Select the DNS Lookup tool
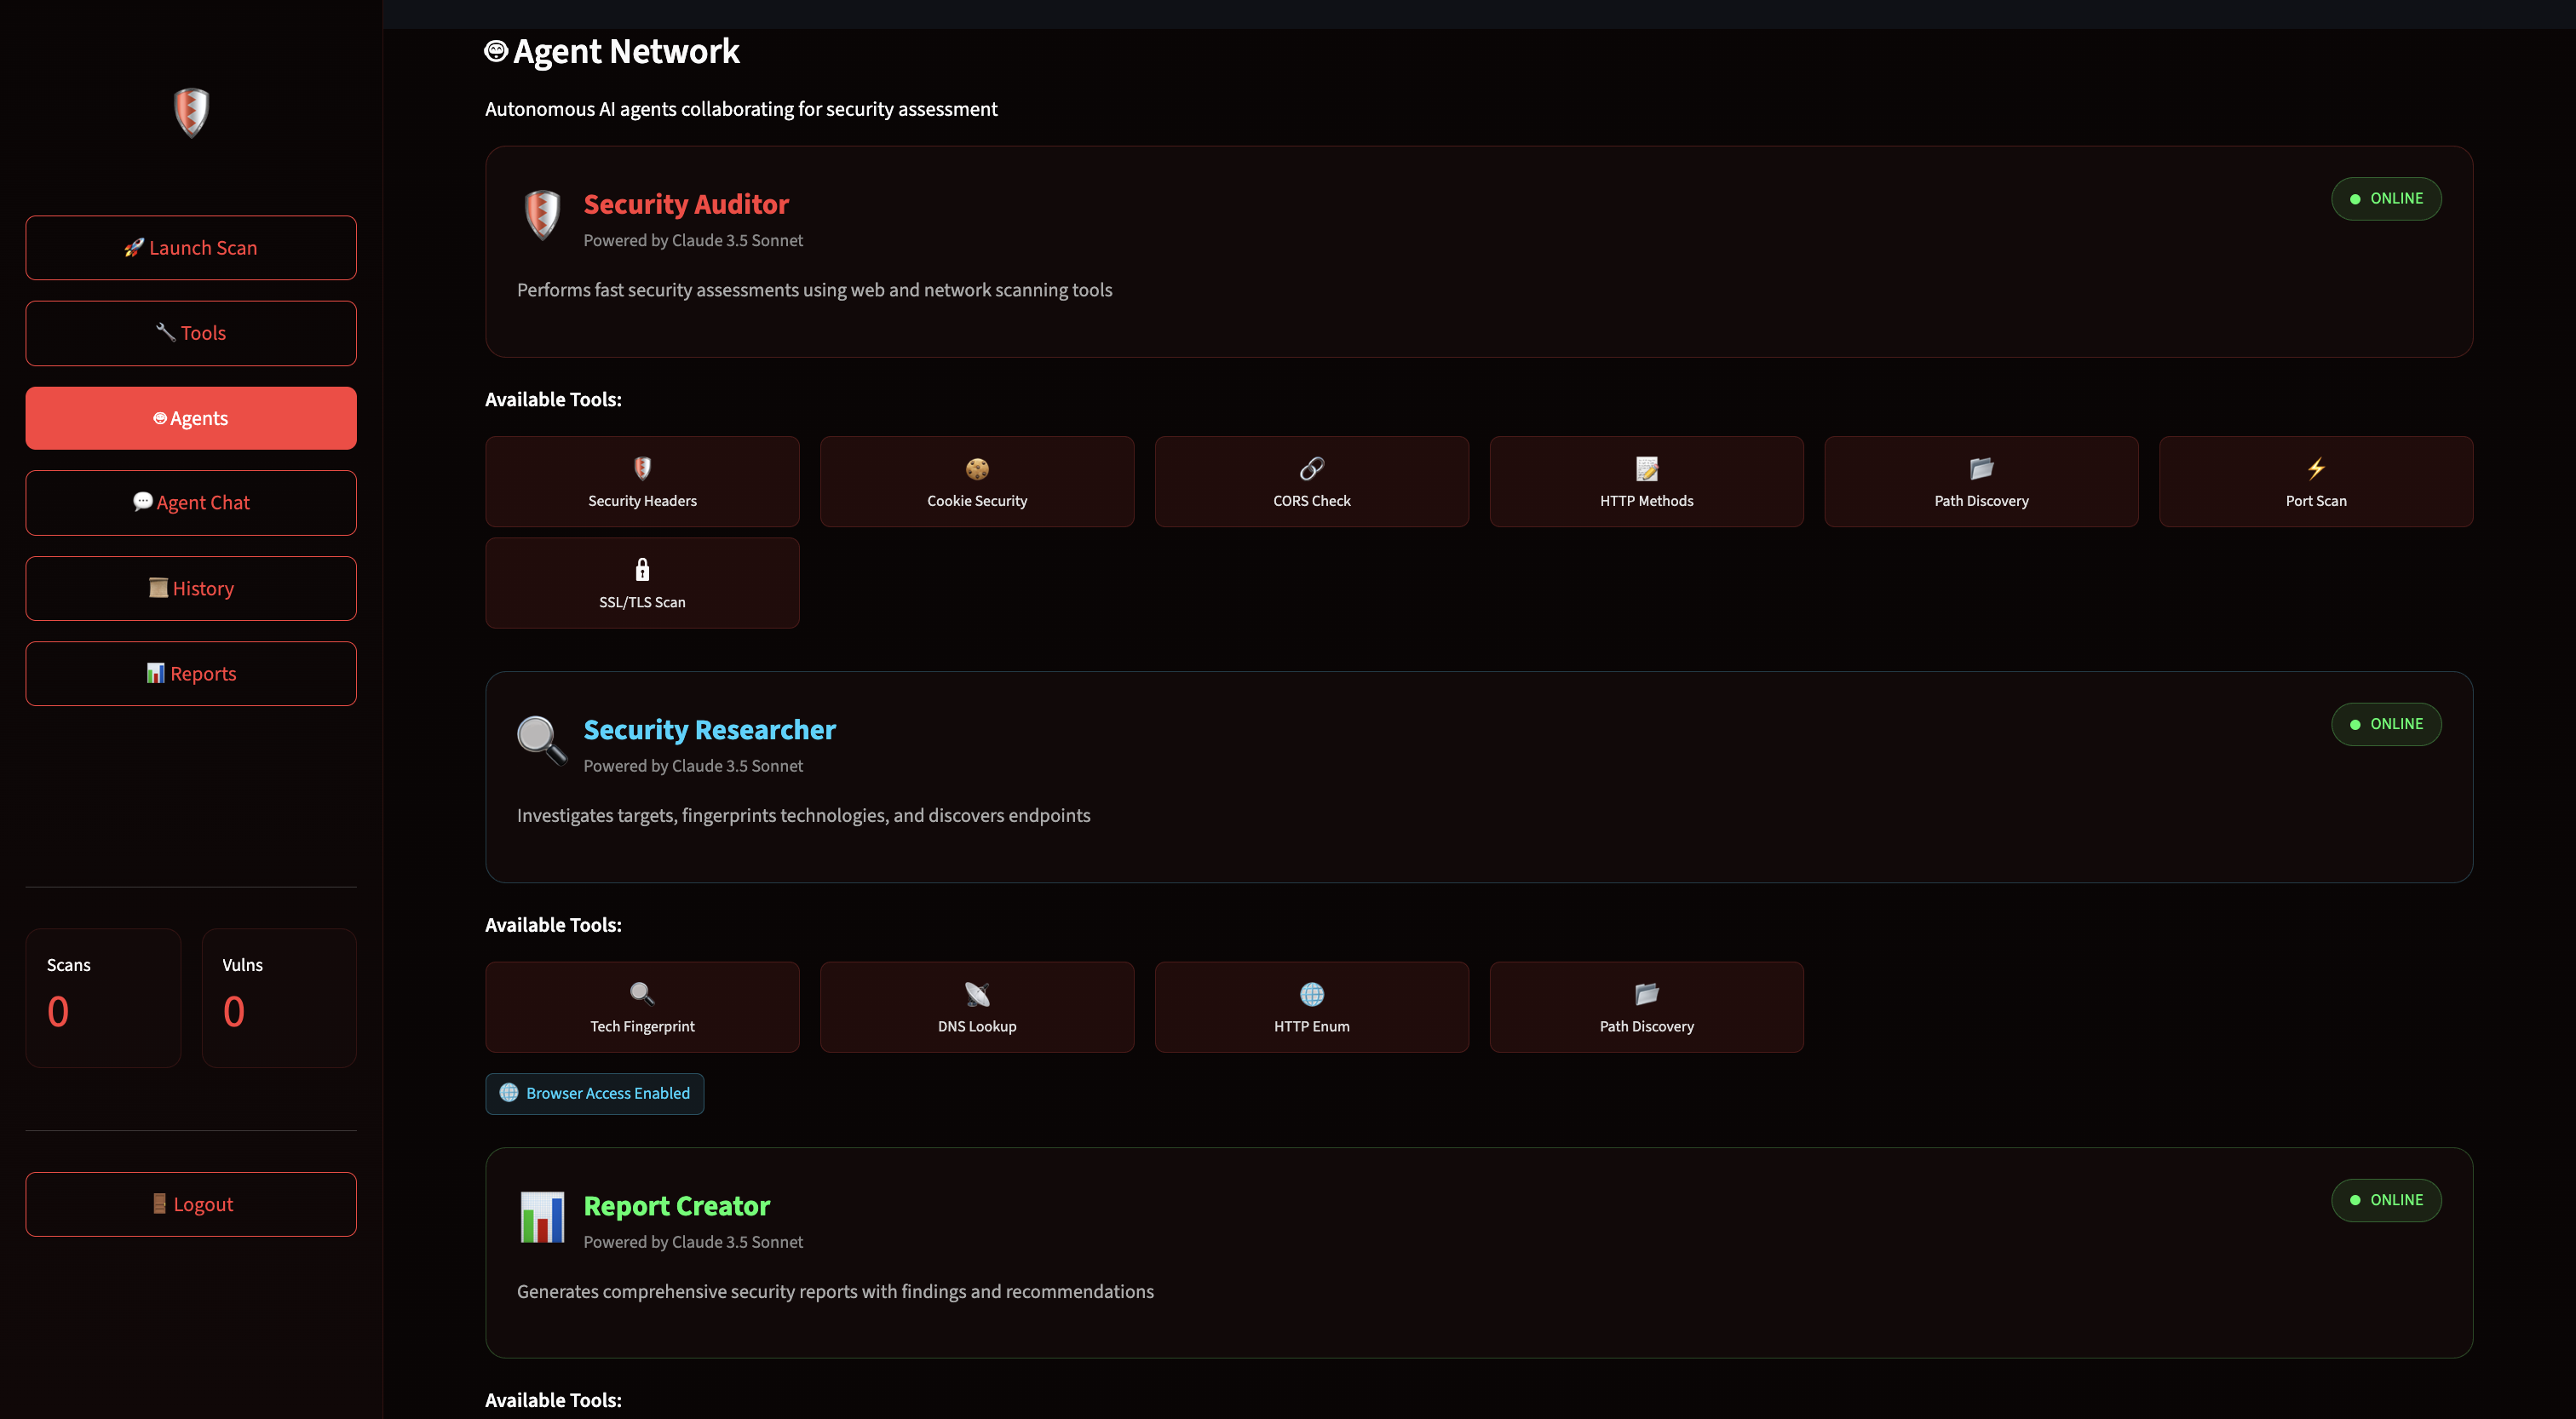 coord(976,1007)
